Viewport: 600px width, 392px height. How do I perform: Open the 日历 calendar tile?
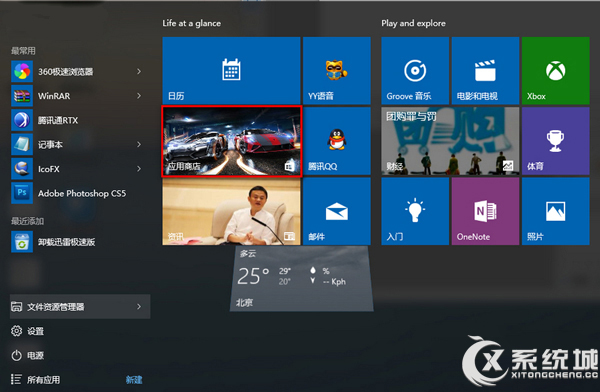pos(231,70)
